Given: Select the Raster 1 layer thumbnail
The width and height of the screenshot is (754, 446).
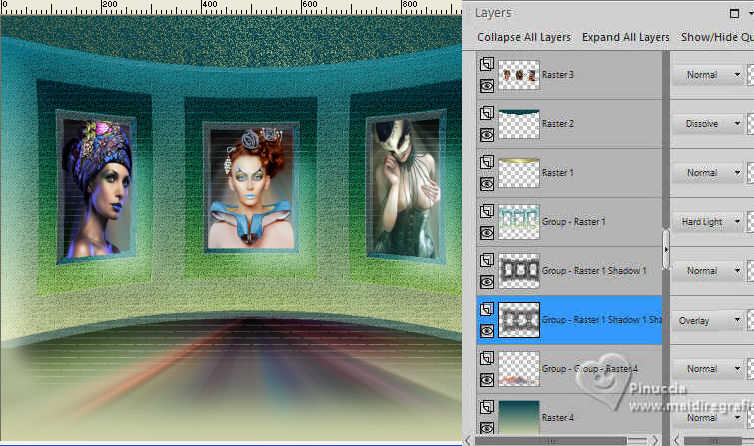Looking at the screenshot, I should [519, 173].
